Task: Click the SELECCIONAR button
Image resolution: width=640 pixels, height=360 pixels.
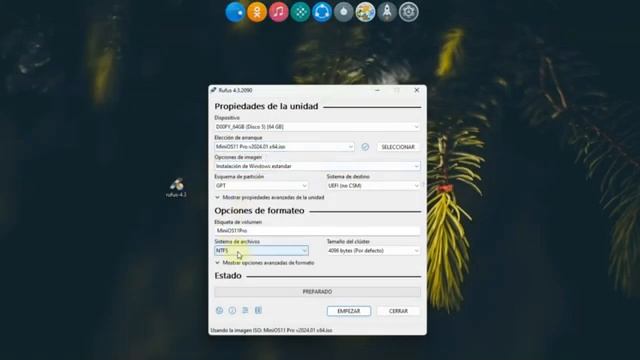Action: [x=398, y=147]
